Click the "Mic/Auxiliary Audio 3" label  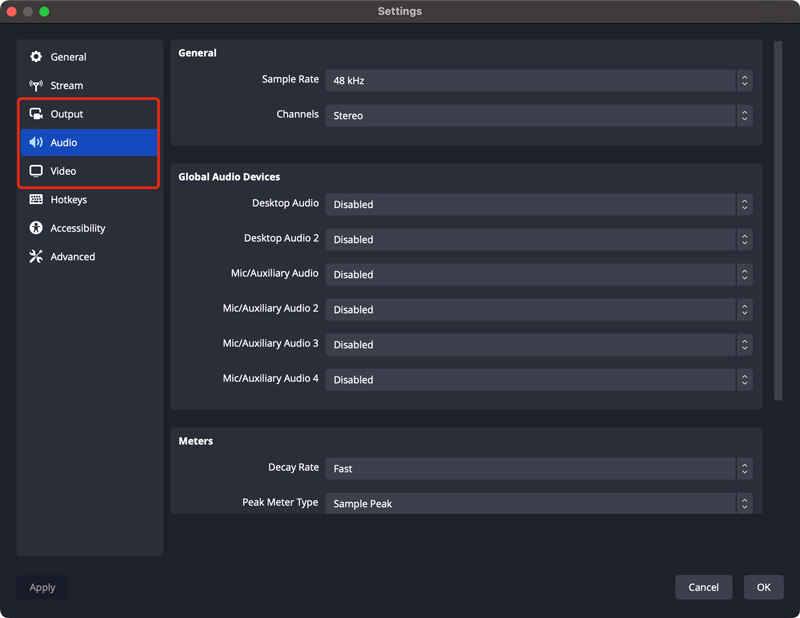click(270, 343)
